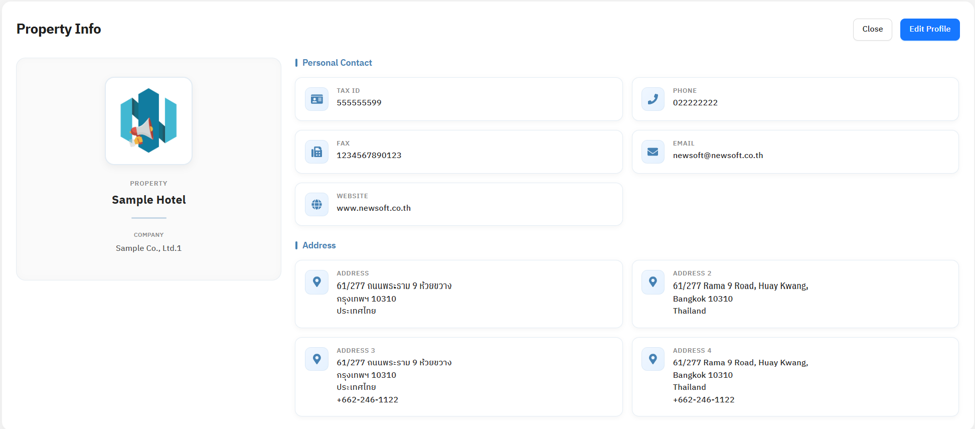Image resolution: width=975 pixels, height=429 pixels.
Task: Click the Sample Hotel logo image
Action: 149,121
